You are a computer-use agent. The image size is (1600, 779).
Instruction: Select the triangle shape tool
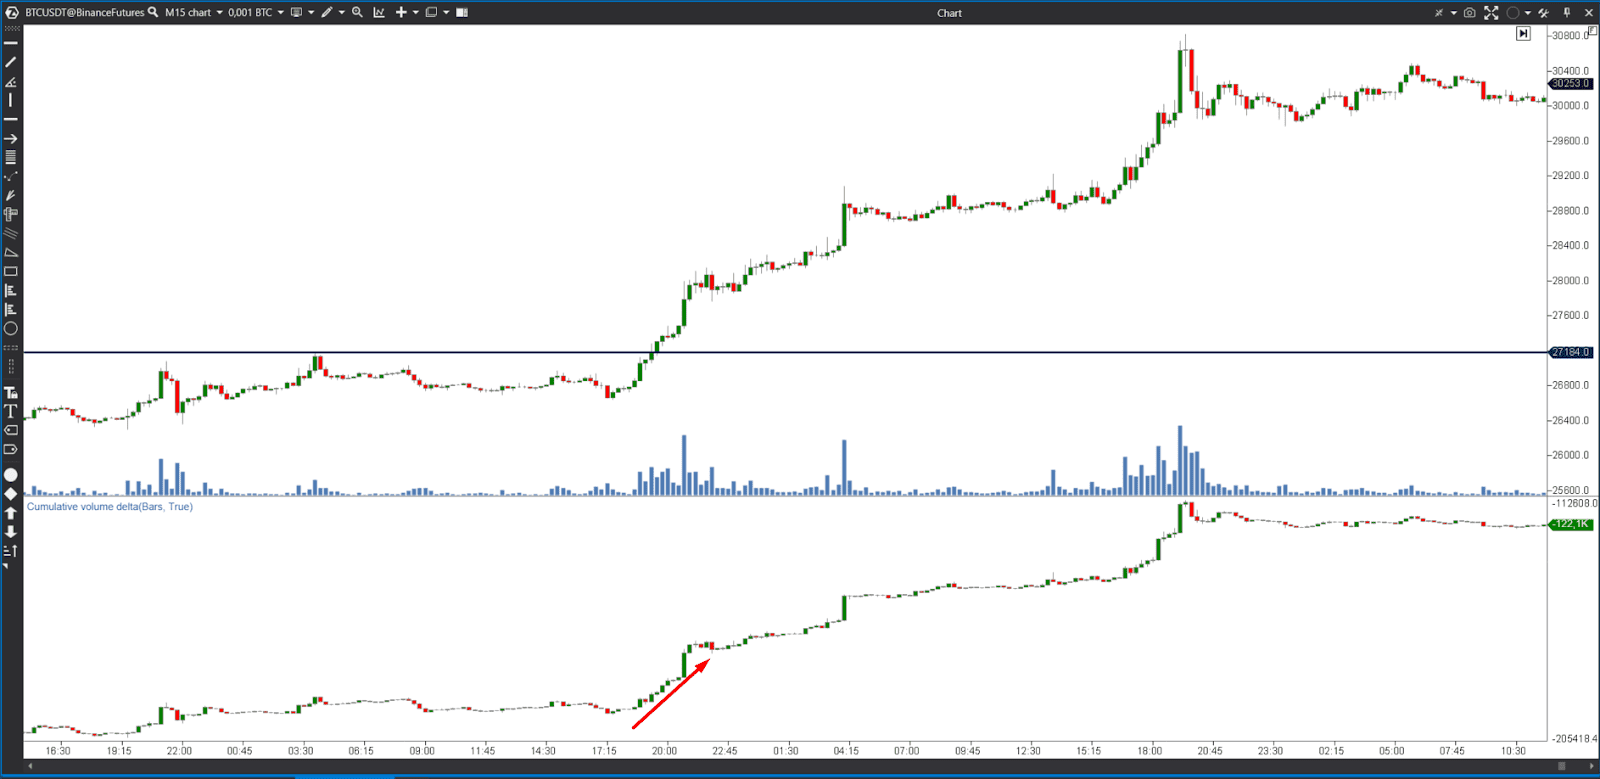(11, 252)
